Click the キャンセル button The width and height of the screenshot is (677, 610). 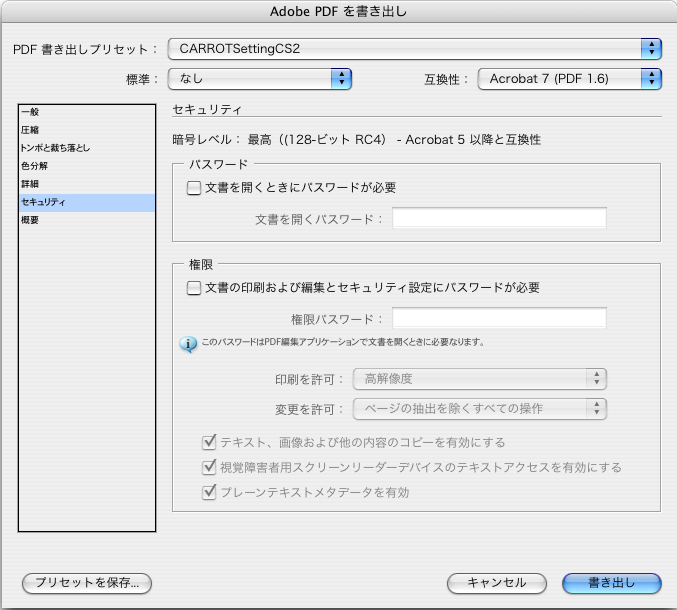[x=497, y=583]
